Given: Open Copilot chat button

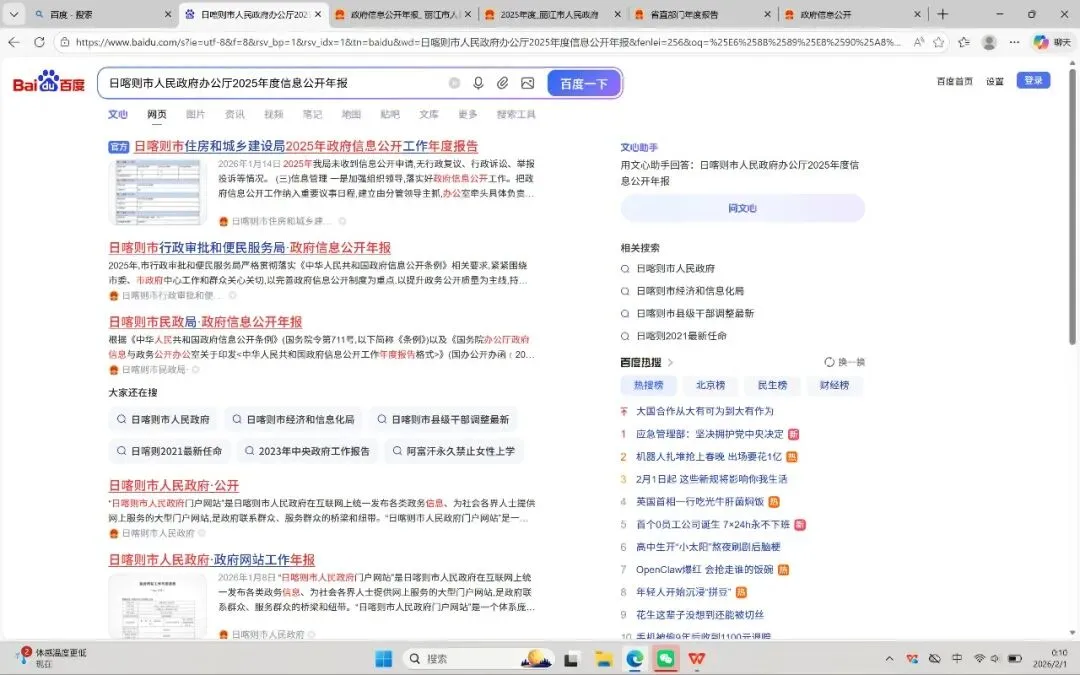Looking at the screenshot, I should coord(1052,42).
